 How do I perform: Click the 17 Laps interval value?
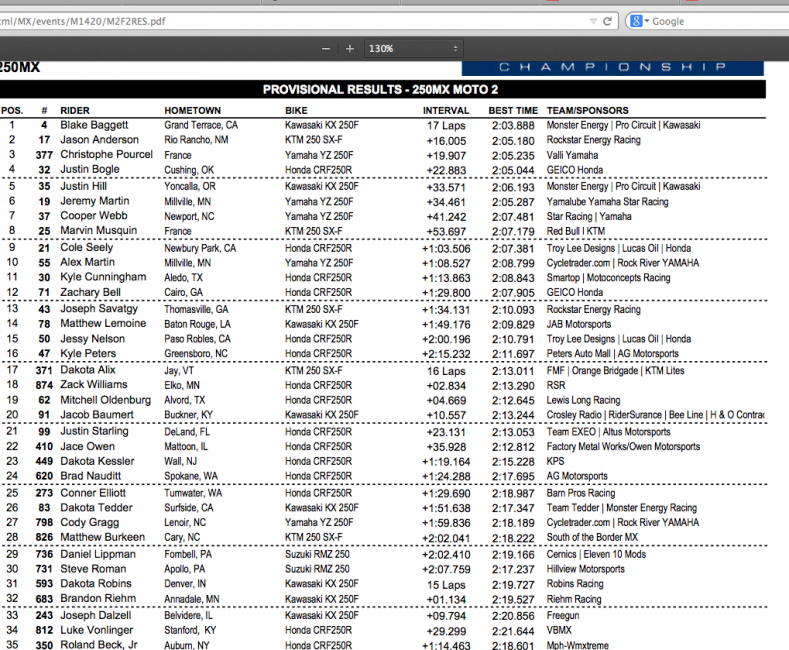click(x=446, y=126)
